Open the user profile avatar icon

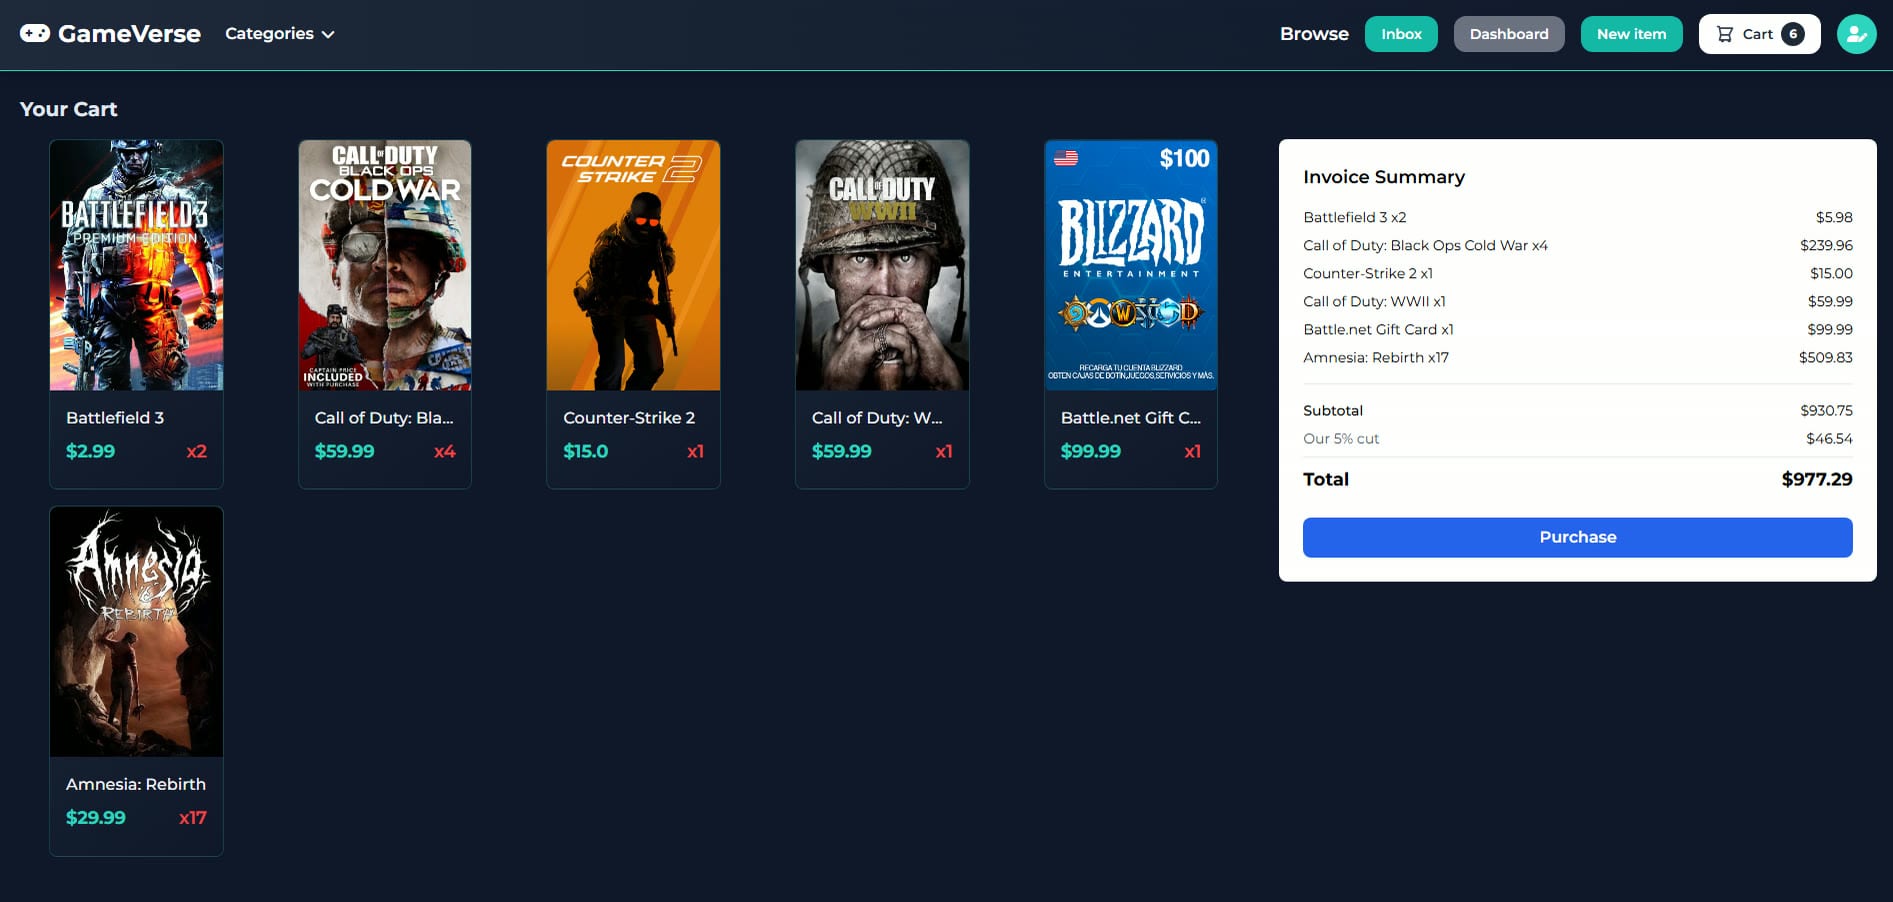click(1856, 34)
